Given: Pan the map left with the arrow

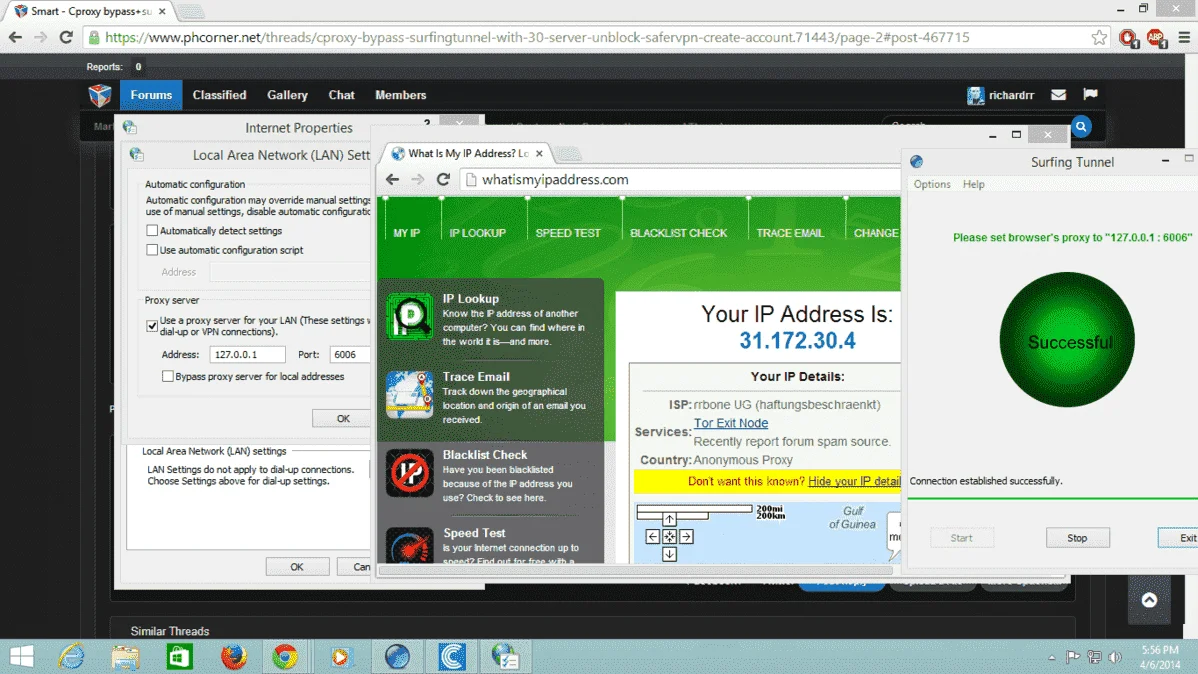Looking at the screenshot, I should click(652, 536).
